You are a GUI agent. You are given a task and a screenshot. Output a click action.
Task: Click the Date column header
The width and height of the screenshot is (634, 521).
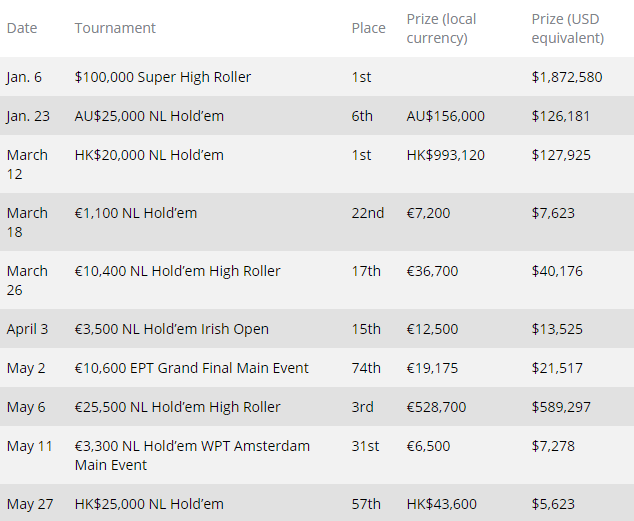(x=22, y=28)
